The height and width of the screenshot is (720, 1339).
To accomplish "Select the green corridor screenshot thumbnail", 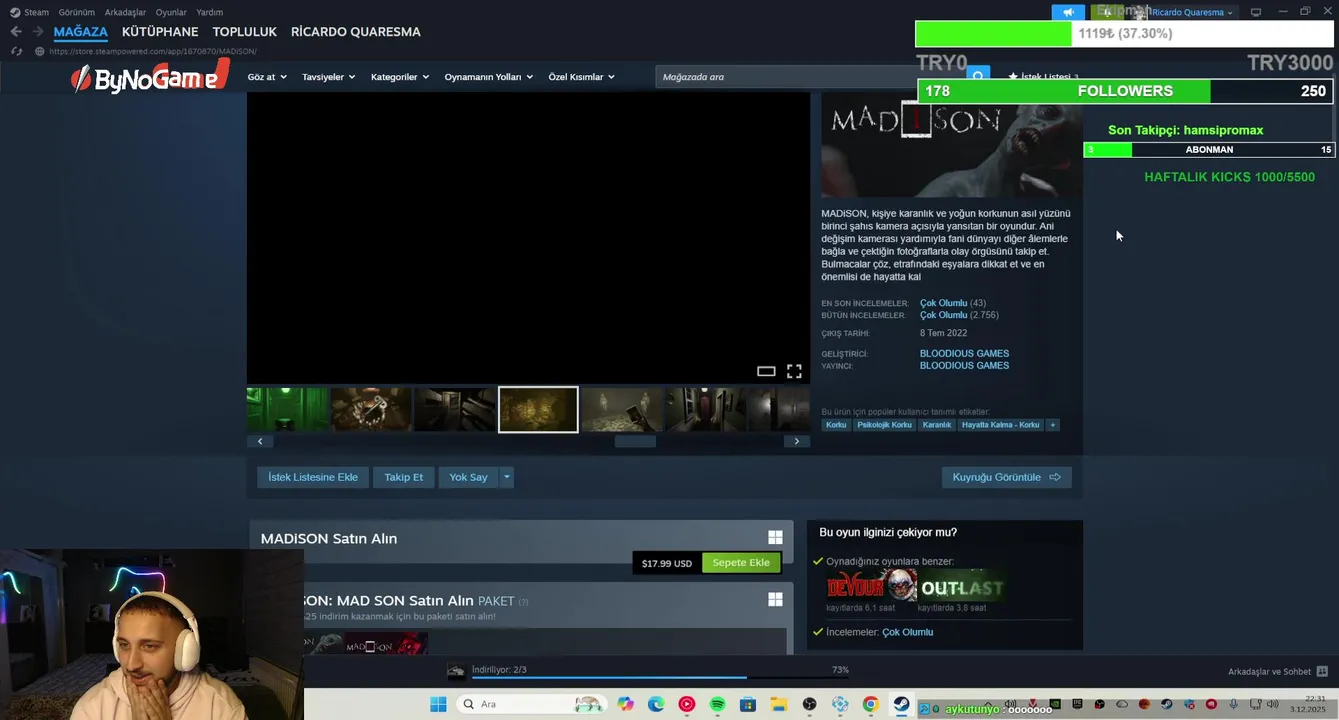I will 288,410.
